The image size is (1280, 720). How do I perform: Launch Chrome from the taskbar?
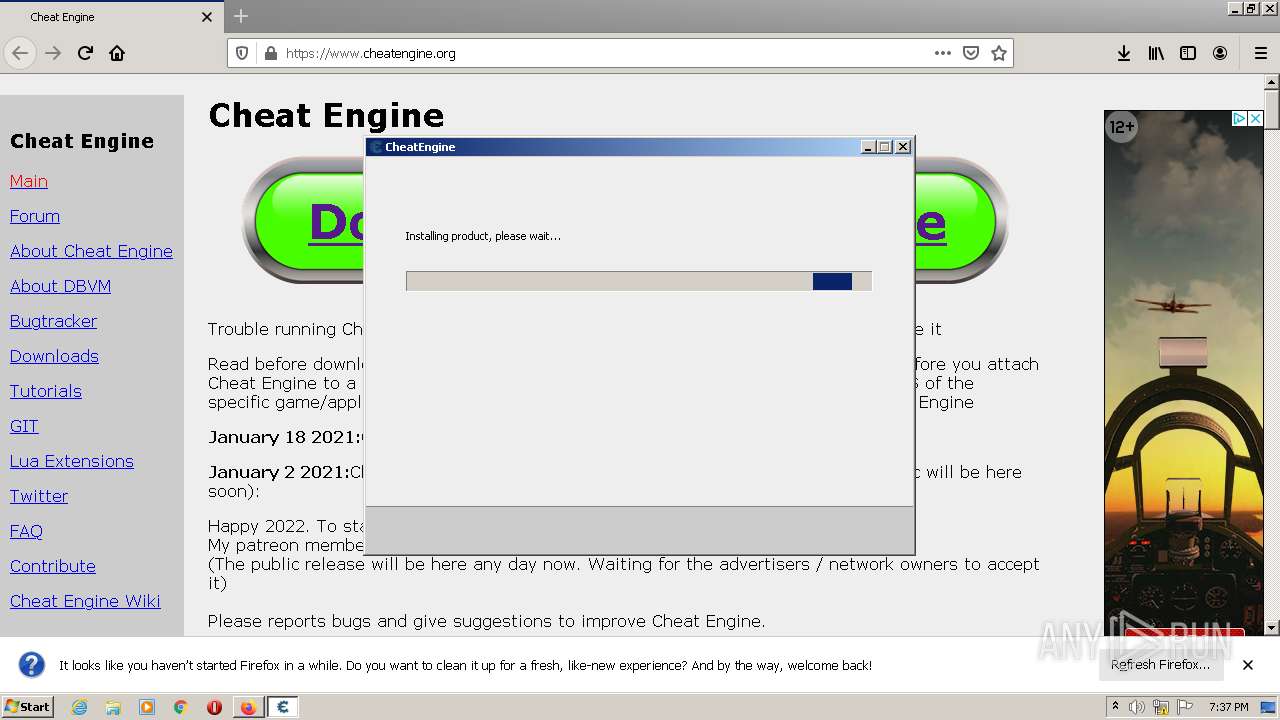point(181,707)
